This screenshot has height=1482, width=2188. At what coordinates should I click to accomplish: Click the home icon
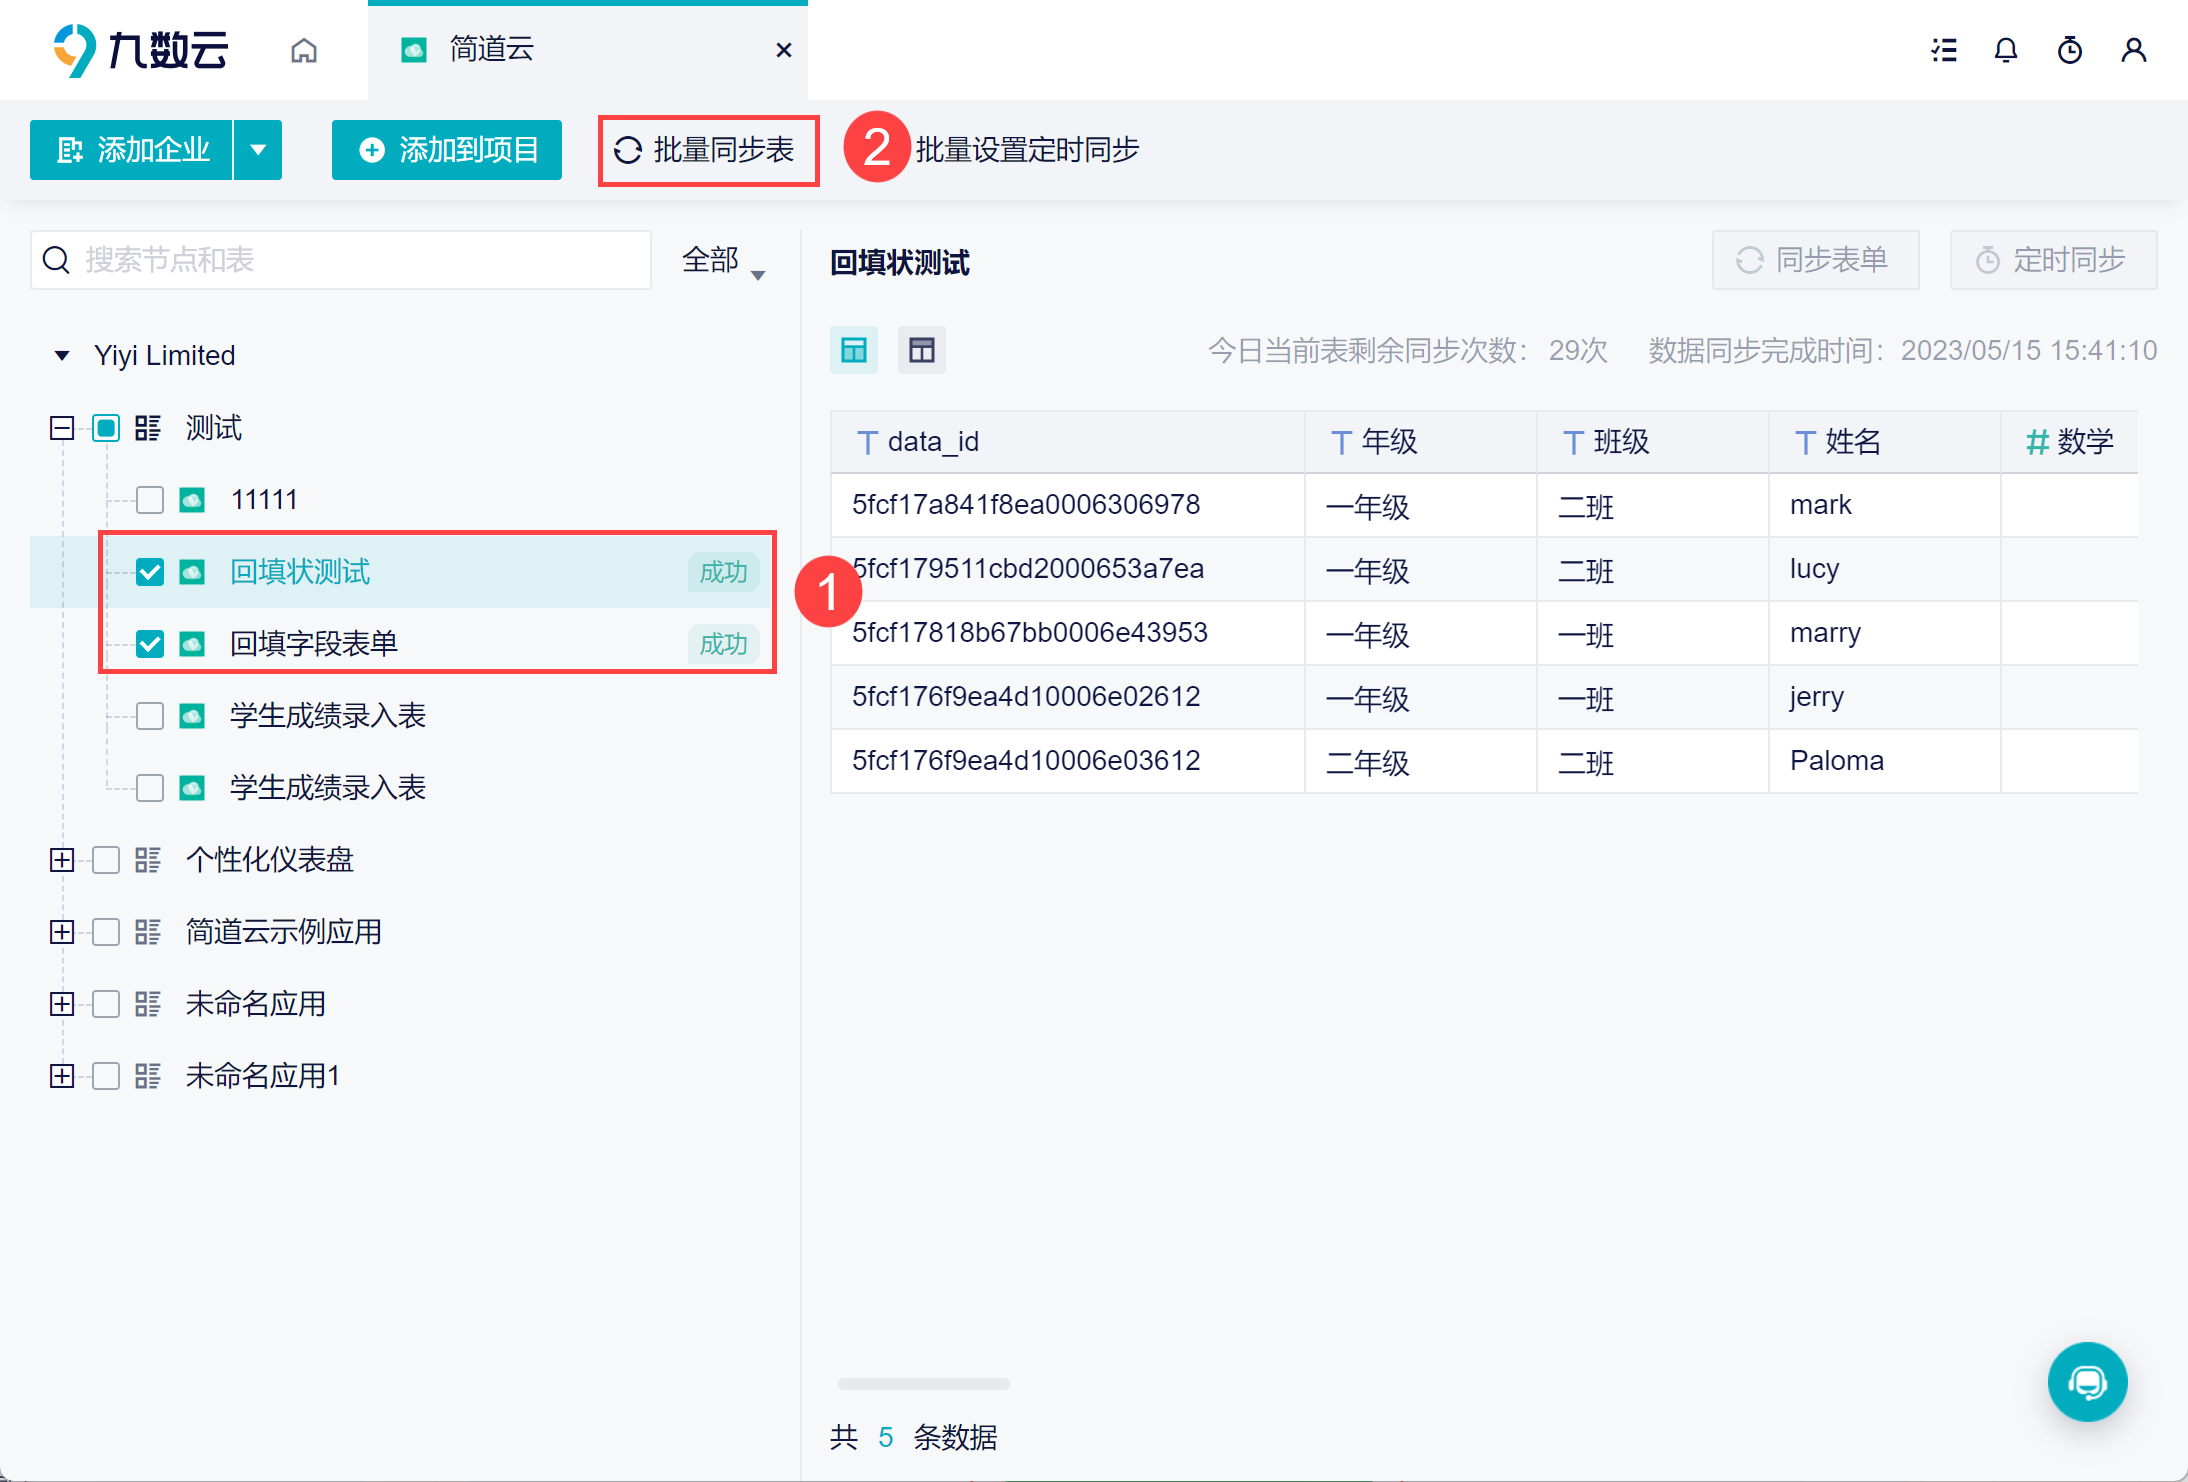[304, 50]
